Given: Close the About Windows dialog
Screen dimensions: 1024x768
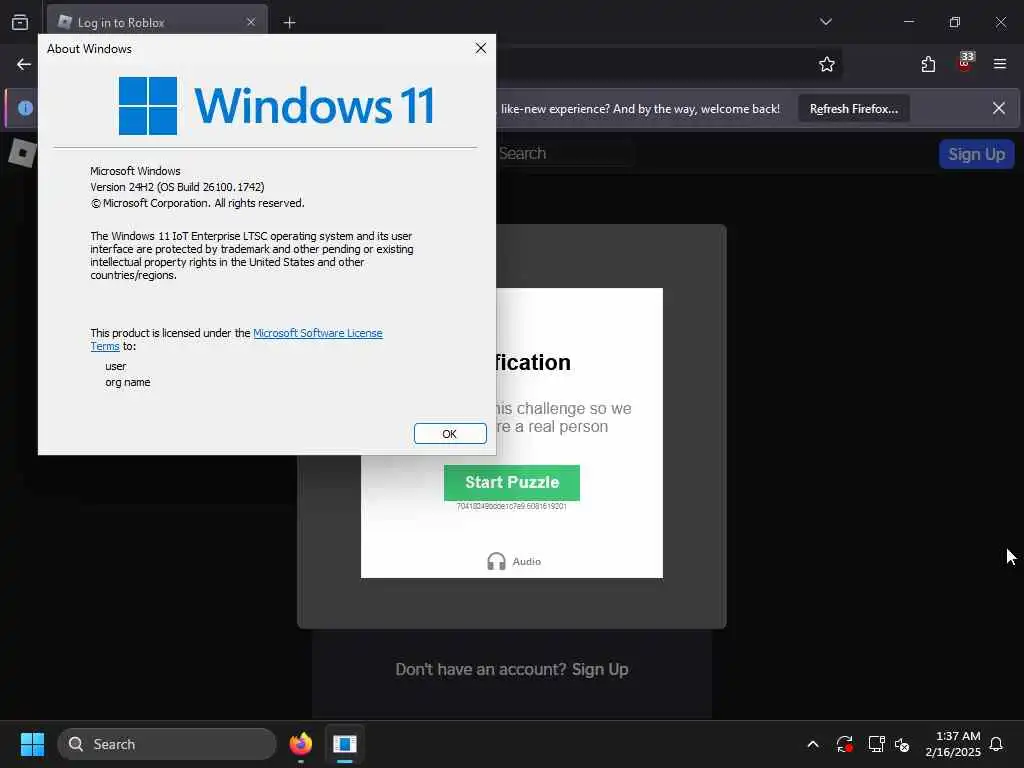Looking at the screenshot, I should (481, 48).
